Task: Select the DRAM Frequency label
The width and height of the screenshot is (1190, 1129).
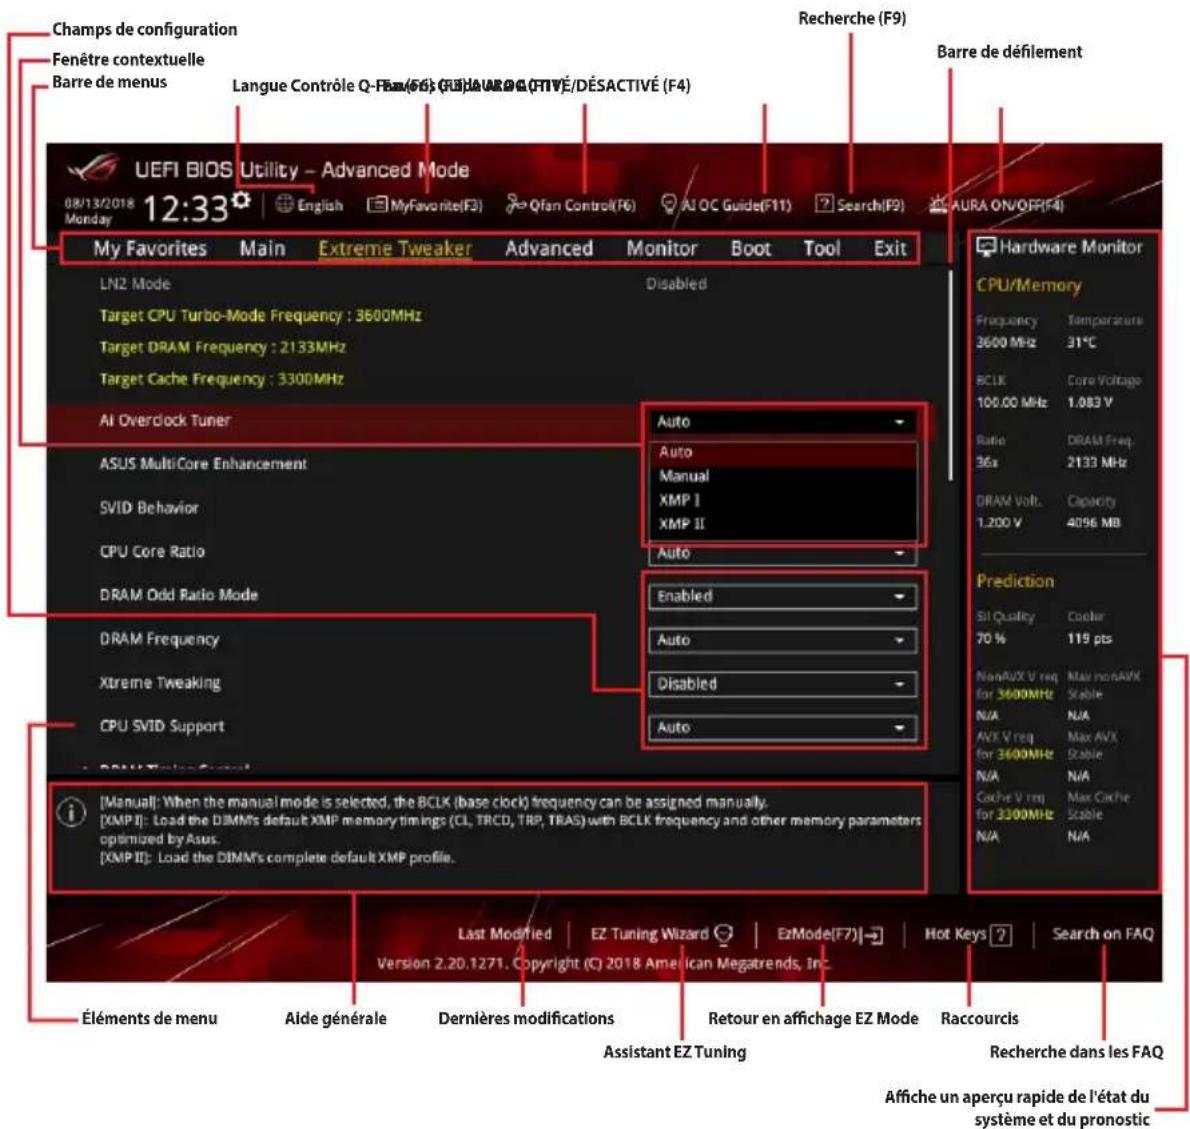Action: 159,639
